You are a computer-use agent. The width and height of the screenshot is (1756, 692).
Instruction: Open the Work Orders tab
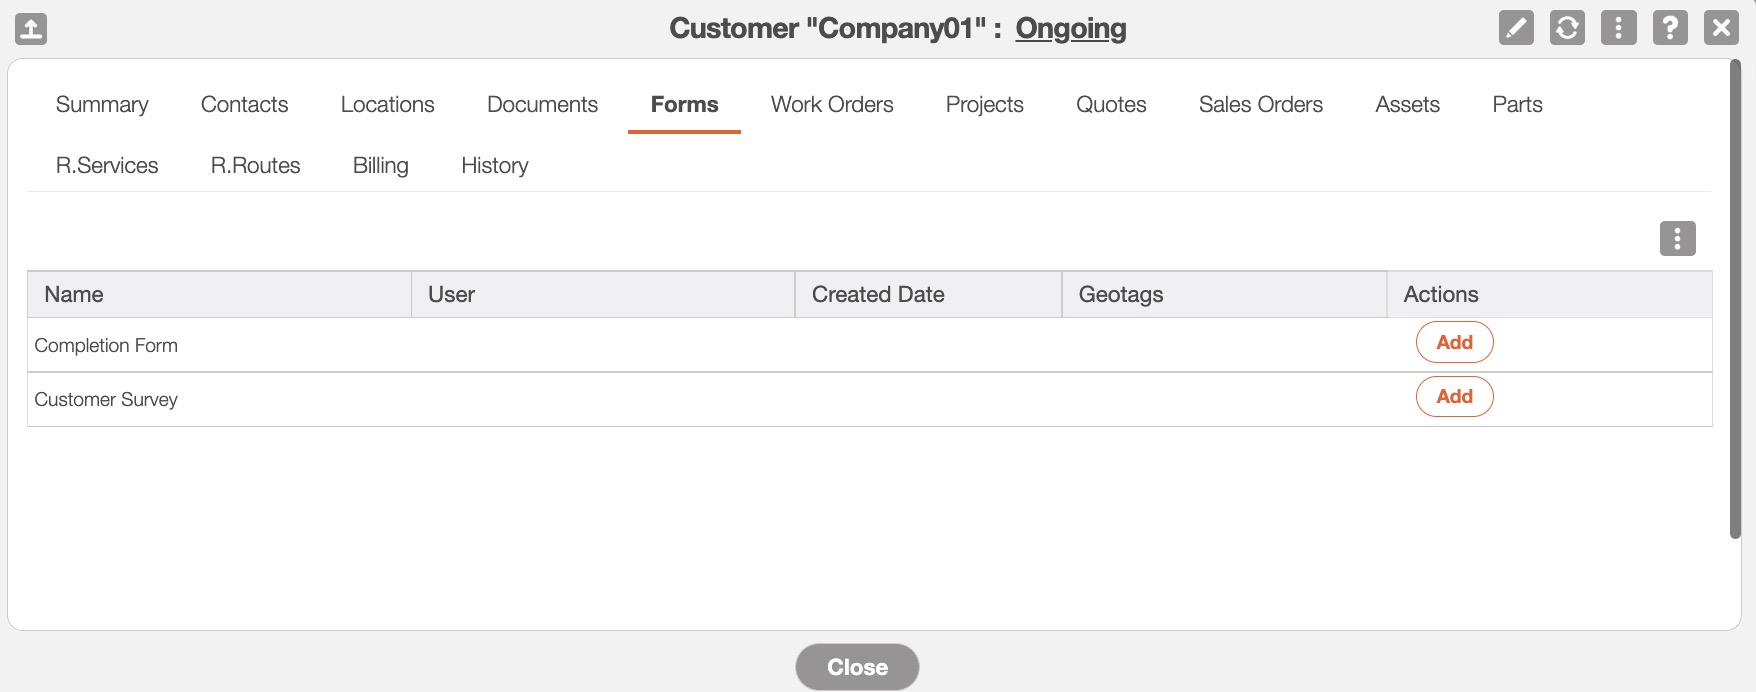pyautogui.click(x=832, y=105)
